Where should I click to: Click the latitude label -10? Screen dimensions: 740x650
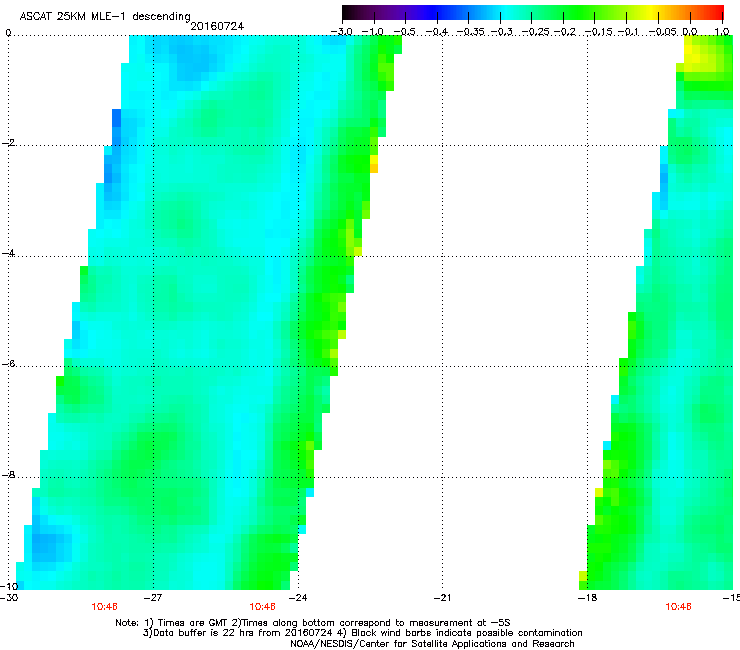tap(9, 586)
